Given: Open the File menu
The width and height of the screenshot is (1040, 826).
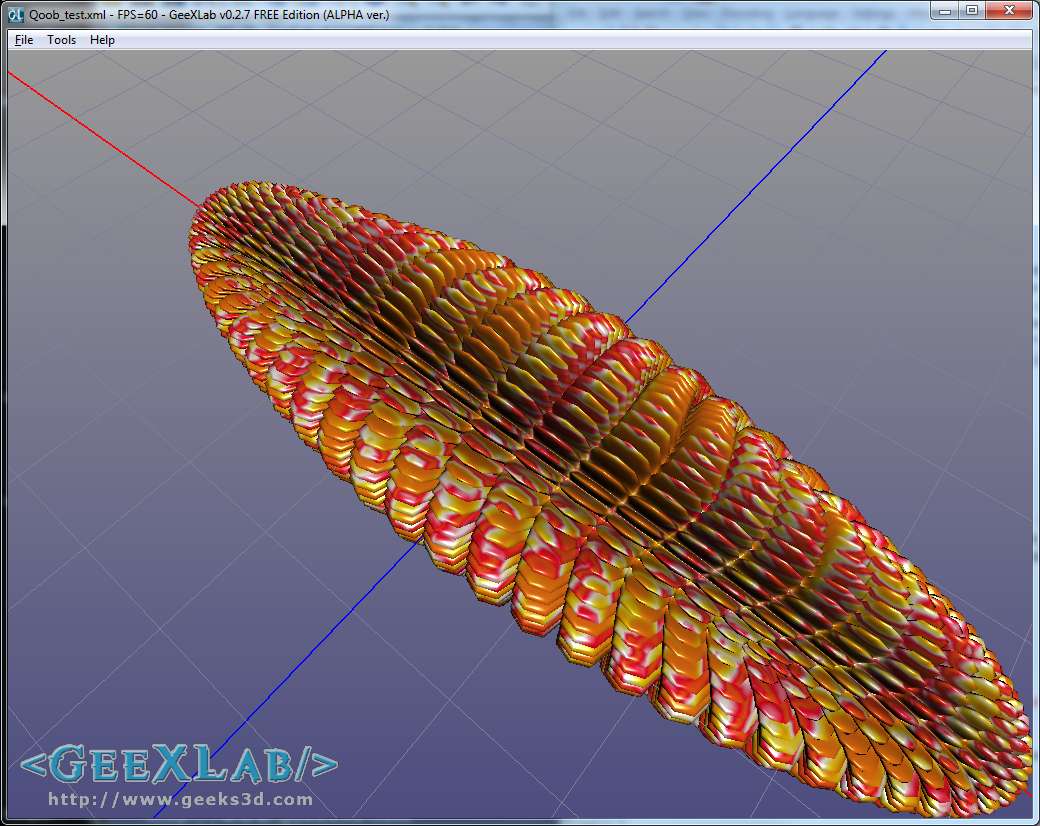Looking at the screenshot, I should point(24,40).
